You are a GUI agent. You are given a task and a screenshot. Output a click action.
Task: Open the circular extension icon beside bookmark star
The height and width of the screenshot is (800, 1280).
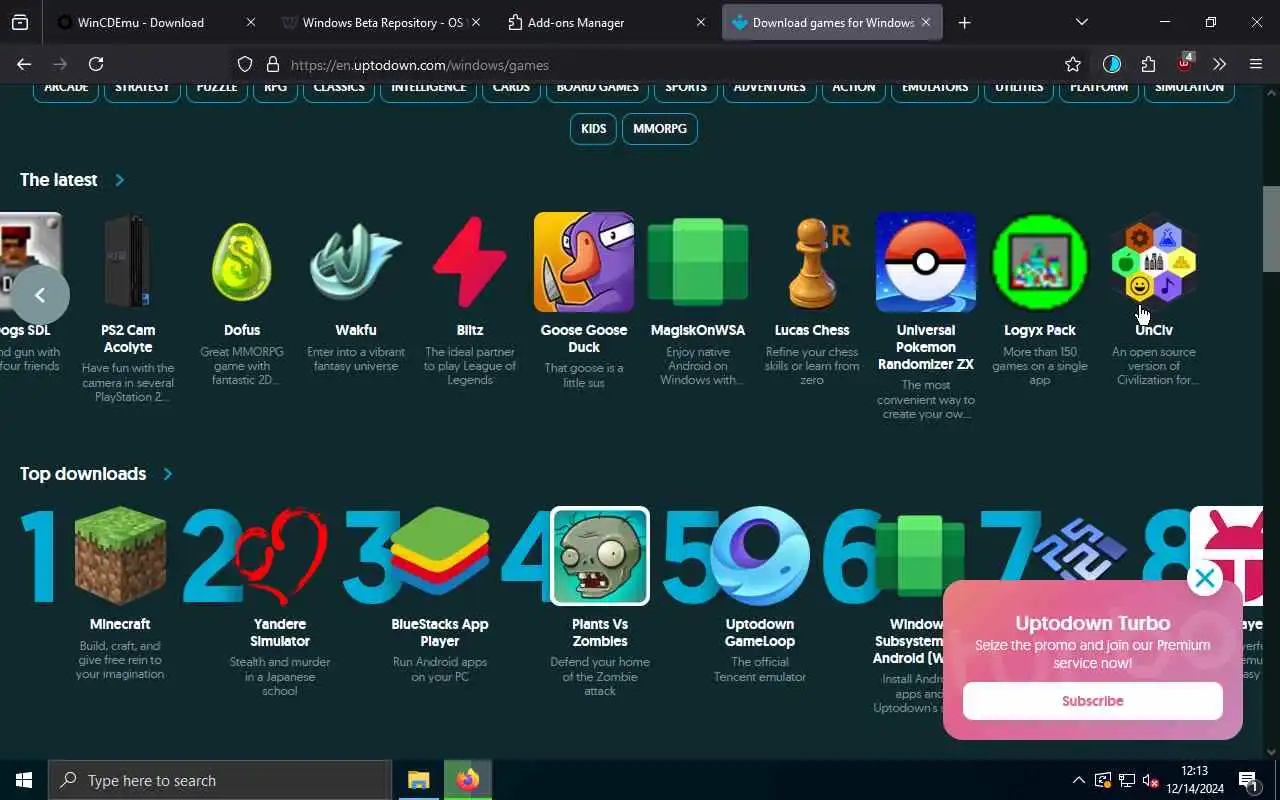coord(1112,64)
